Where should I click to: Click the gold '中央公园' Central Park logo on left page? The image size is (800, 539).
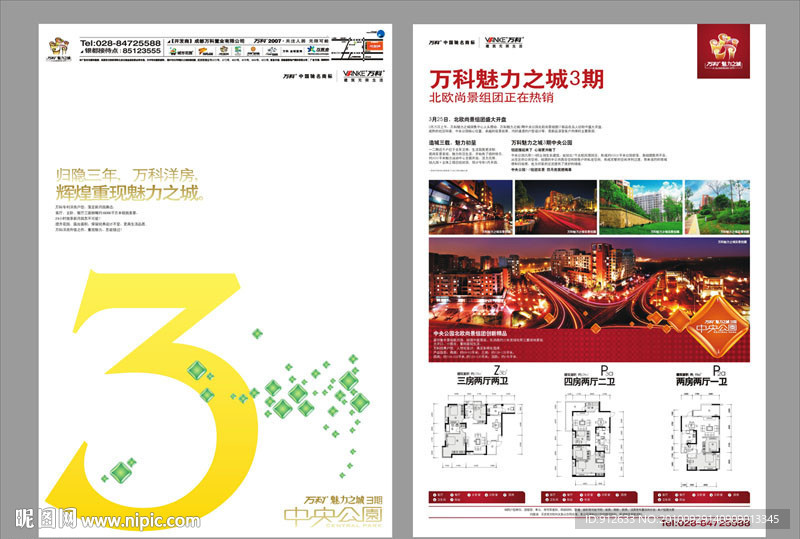(x=333, y=517)
